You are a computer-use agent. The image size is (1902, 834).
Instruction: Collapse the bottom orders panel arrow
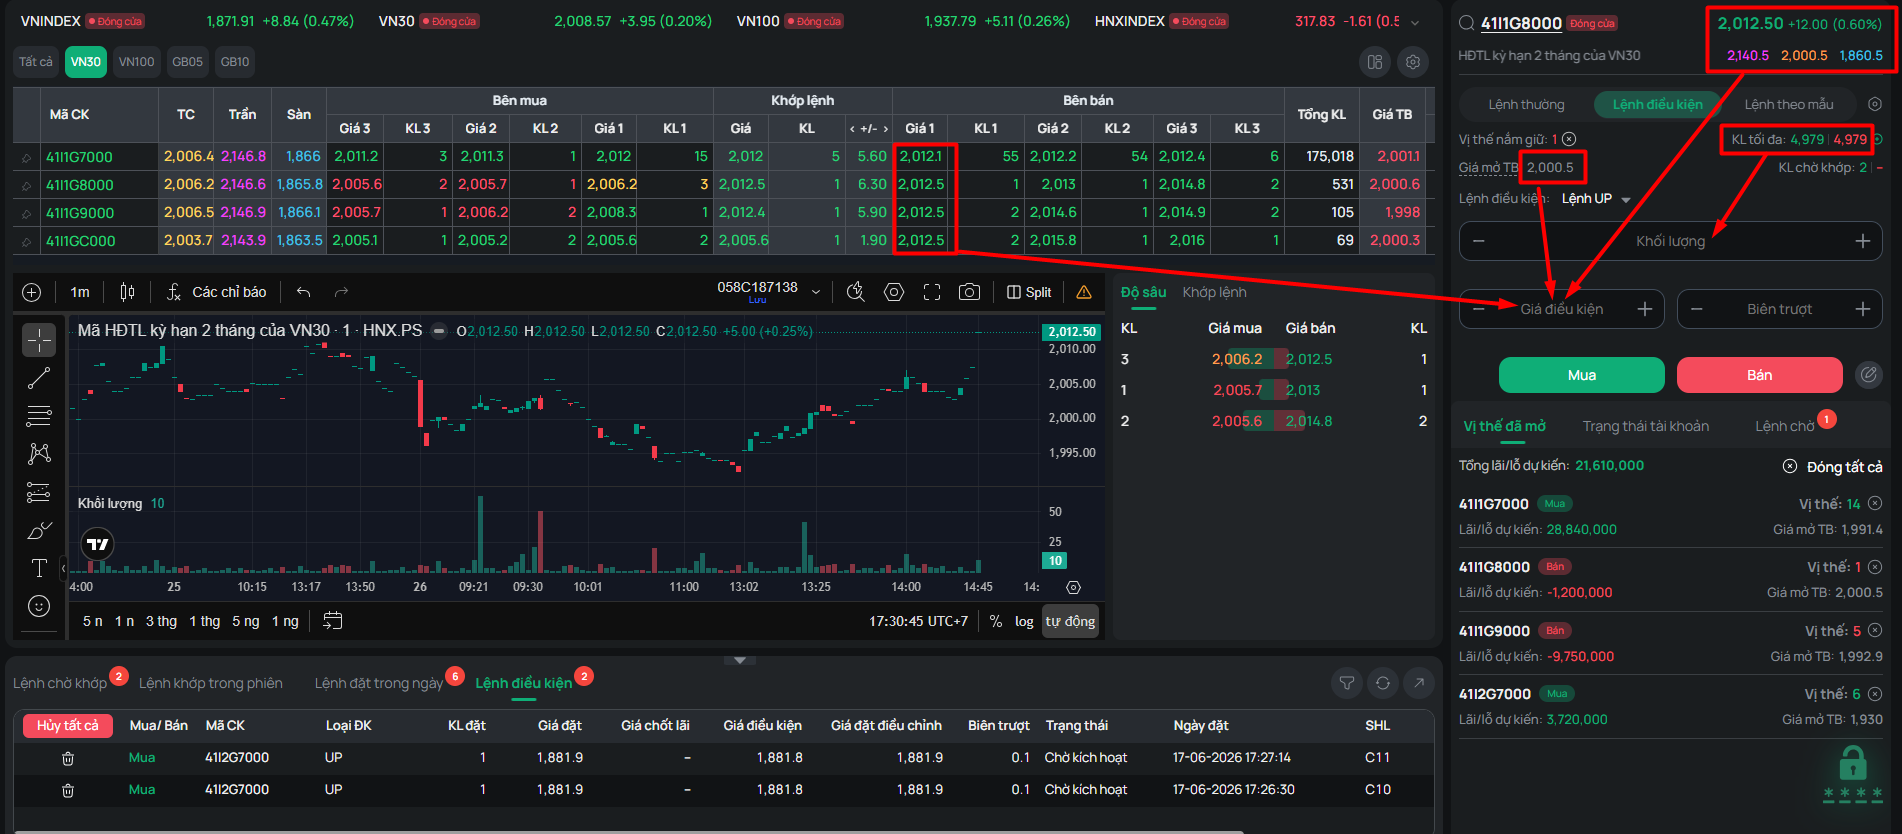[x=739, y=660]
